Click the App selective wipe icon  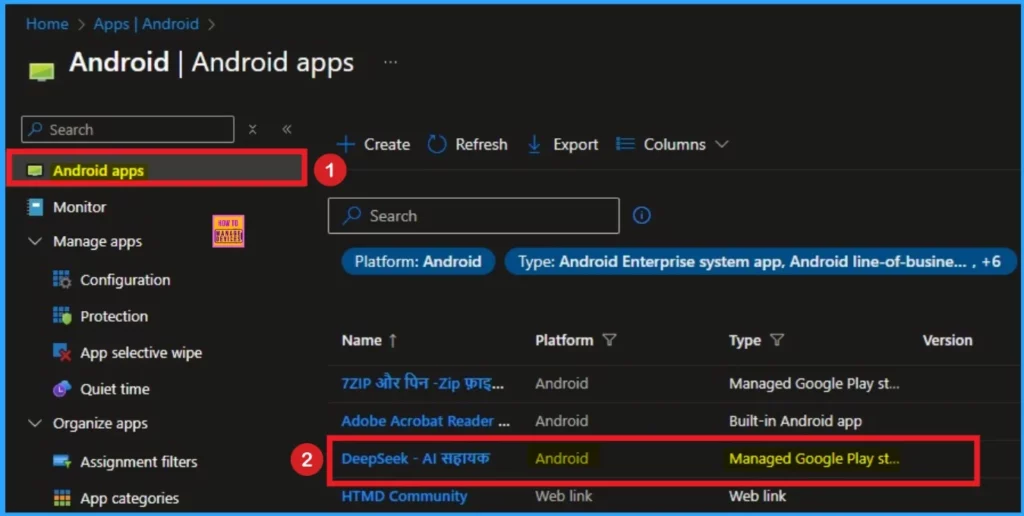62,353
